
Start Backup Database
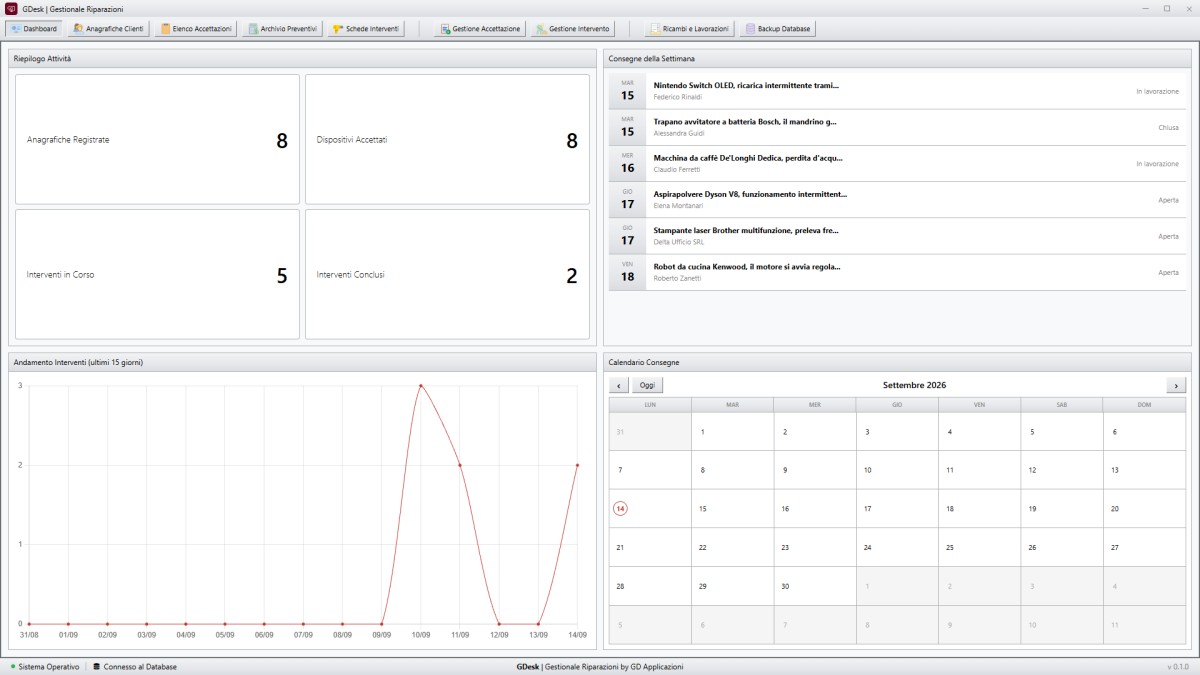(x=778, y=29)
